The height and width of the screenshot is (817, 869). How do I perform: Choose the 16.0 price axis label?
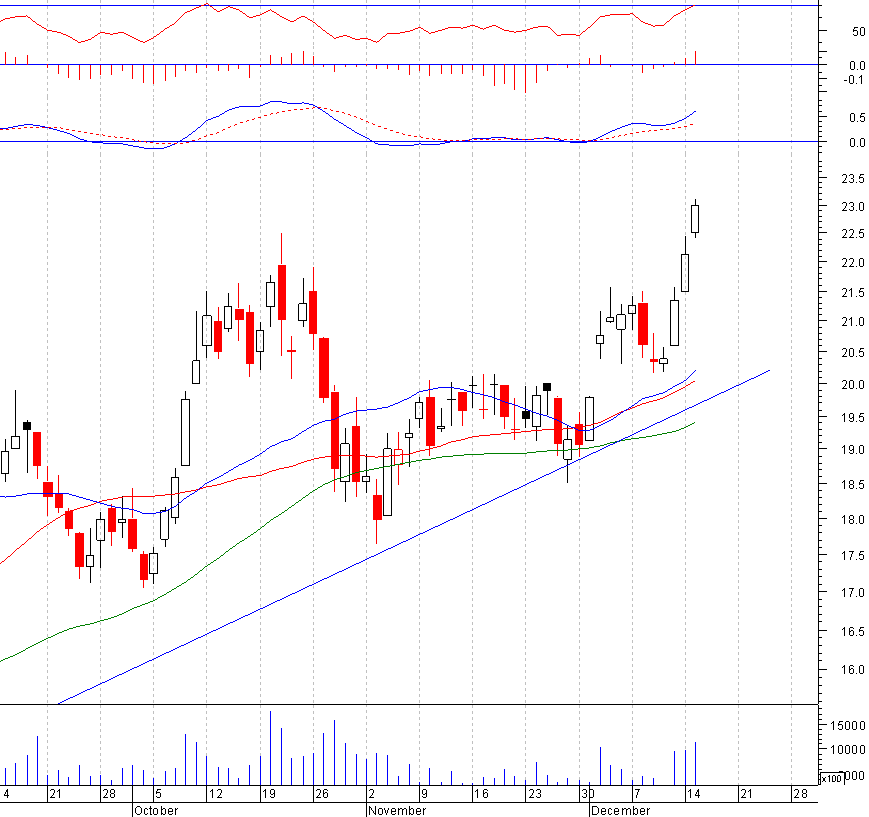tap(852, 670)
